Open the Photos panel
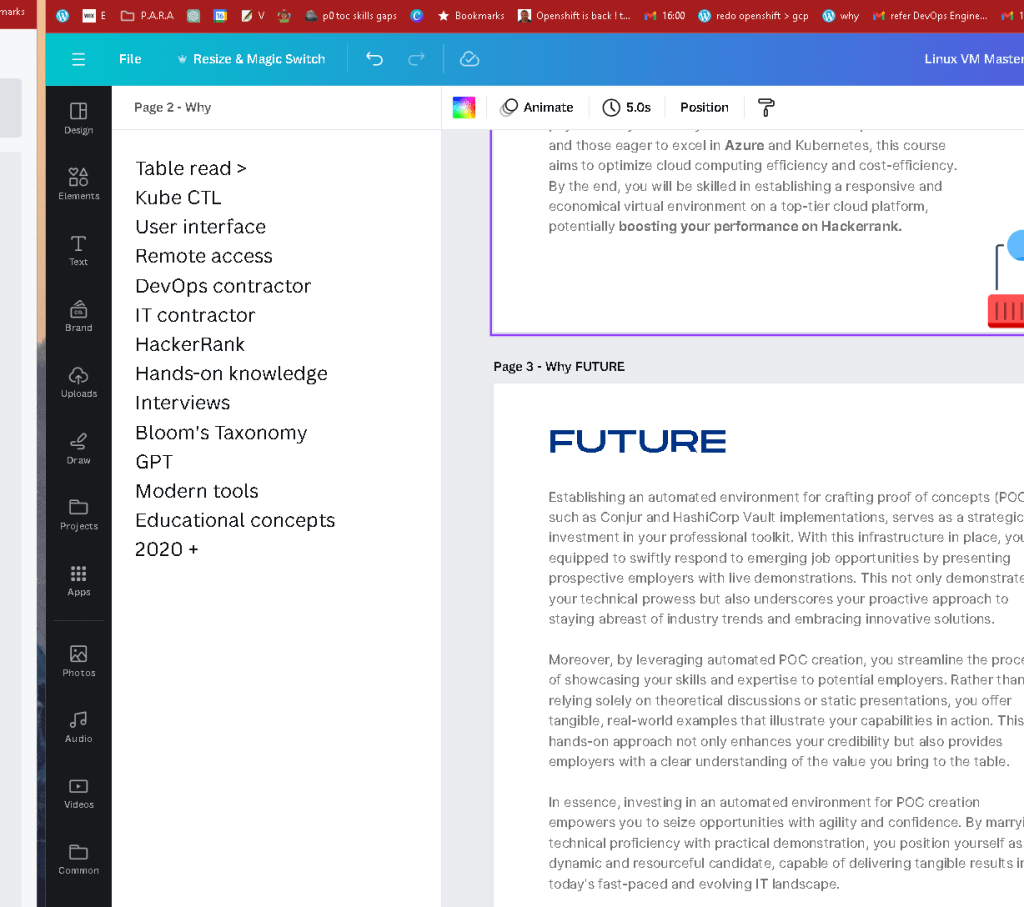The width and height of the screenshot is (1024, 907). click(78, 661)
